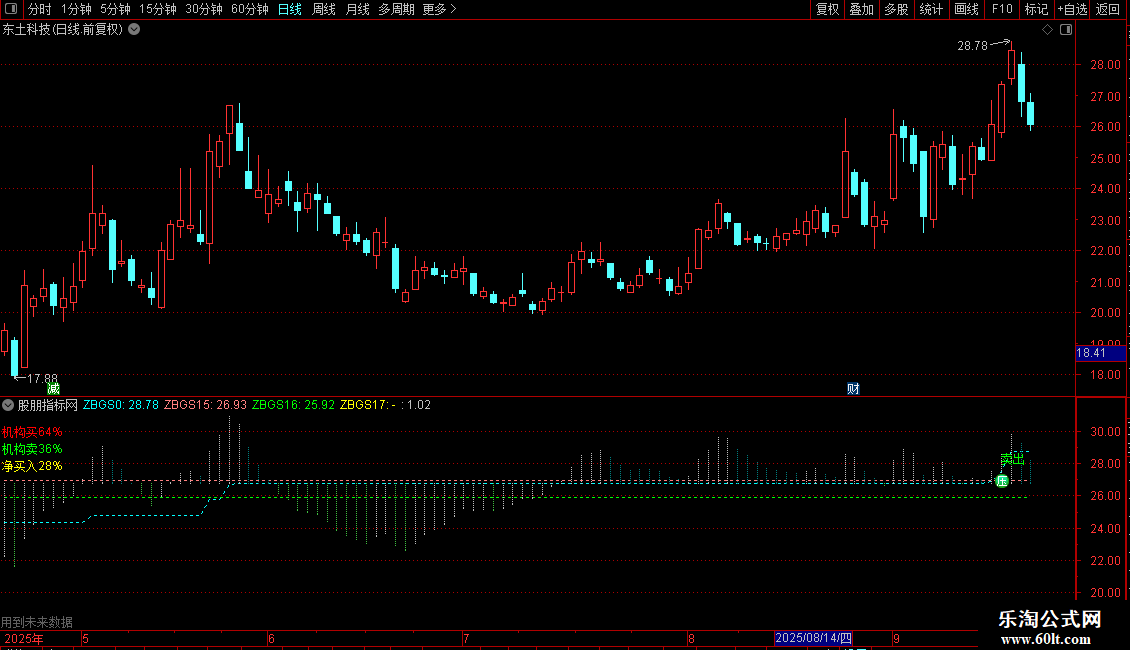The image size is (1130, 650).
Task: Open F10 company info
Action: (1002, 9)
